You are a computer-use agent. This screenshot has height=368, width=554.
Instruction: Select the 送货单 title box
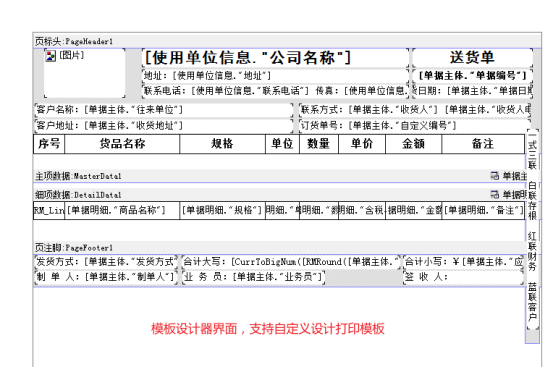tap(472, 58)
